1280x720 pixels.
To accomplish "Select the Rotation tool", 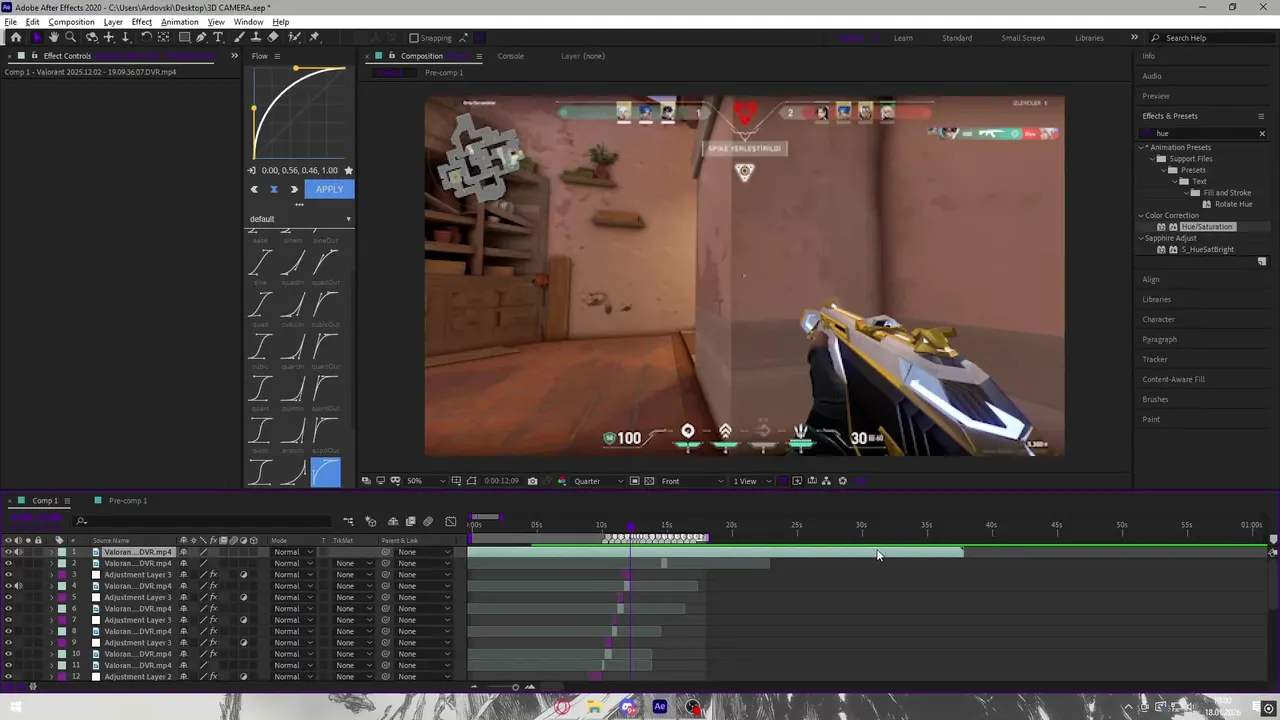I will [146, 37].
